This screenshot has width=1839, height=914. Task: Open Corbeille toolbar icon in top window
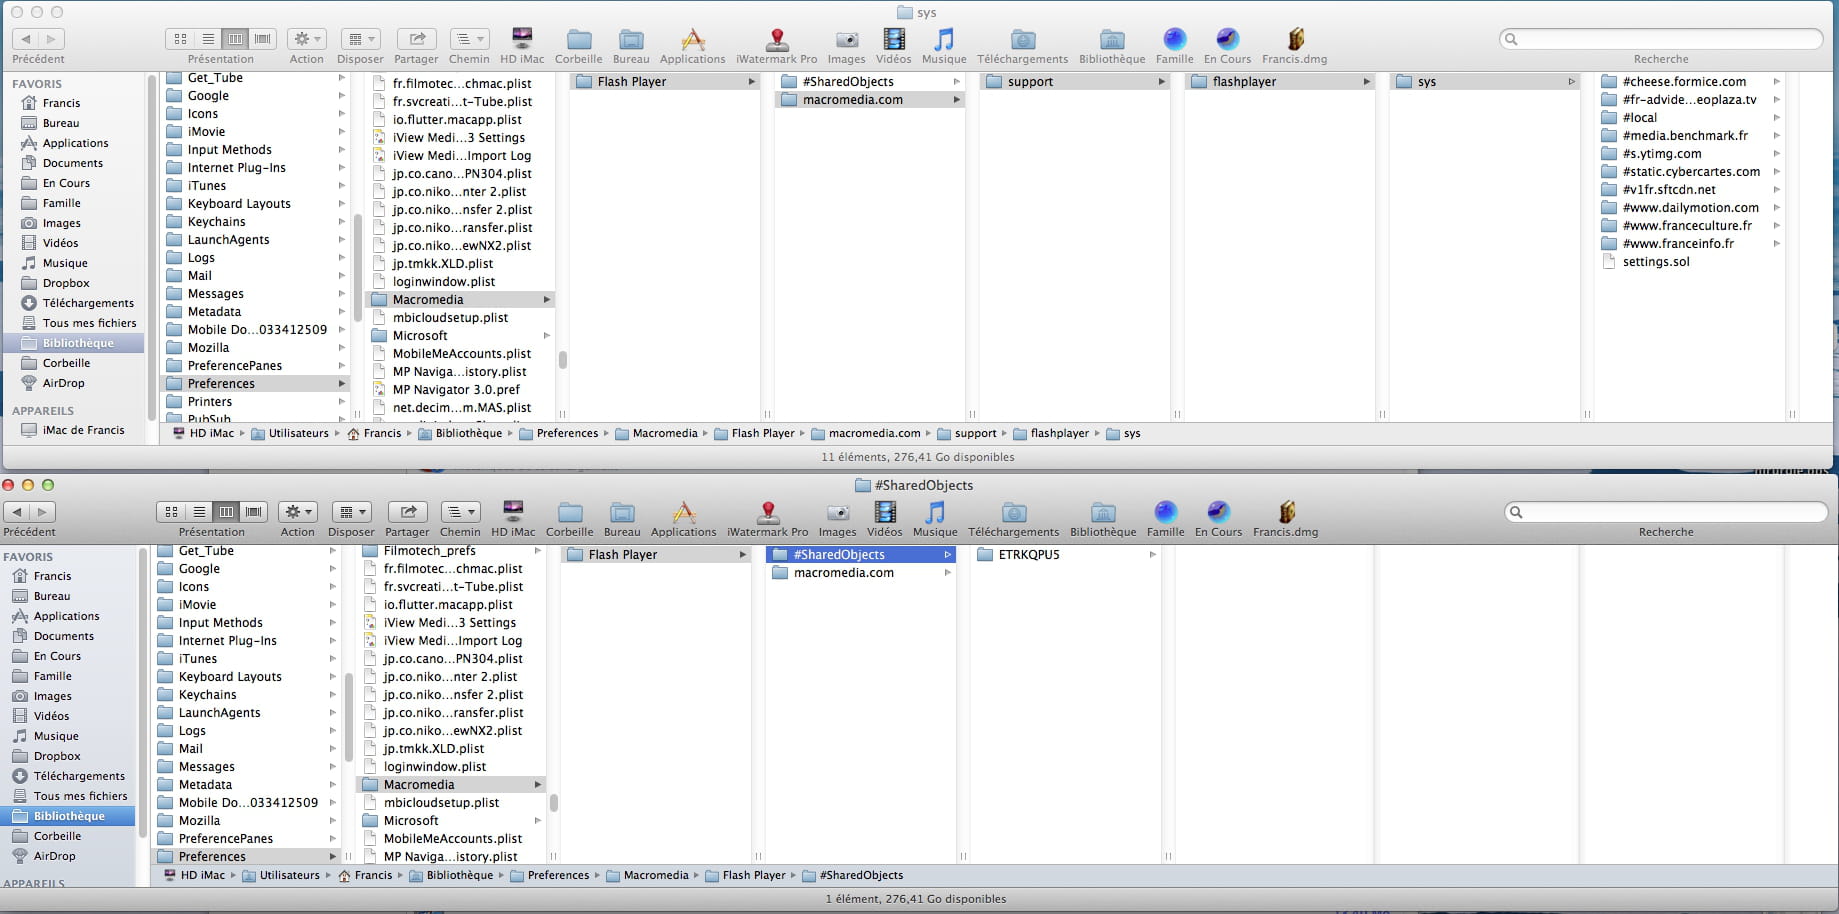pyautogui.click(x=578, y=39)
